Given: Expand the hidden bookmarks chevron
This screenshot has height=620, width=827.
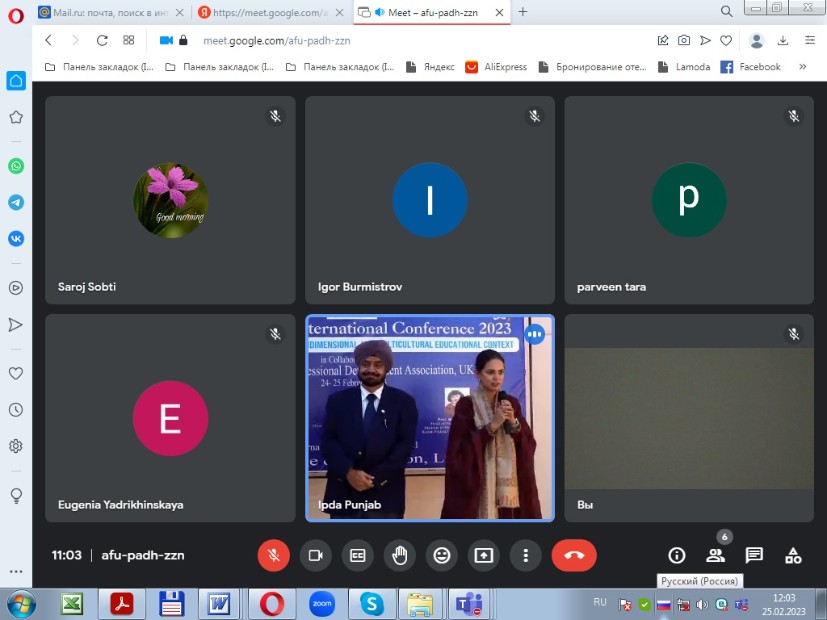Looking at the screenshot, I should 803,67.
